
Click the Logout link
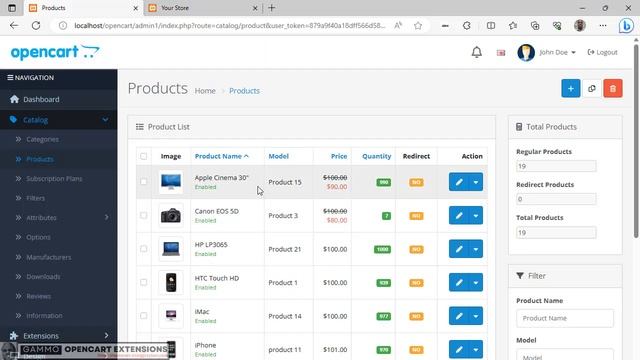(x=602, y=52)
